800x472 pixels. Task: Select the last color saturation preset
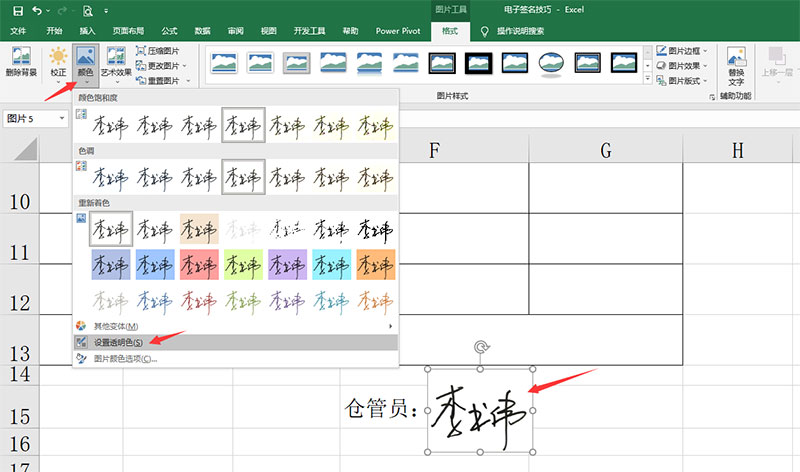pos(376,125)
